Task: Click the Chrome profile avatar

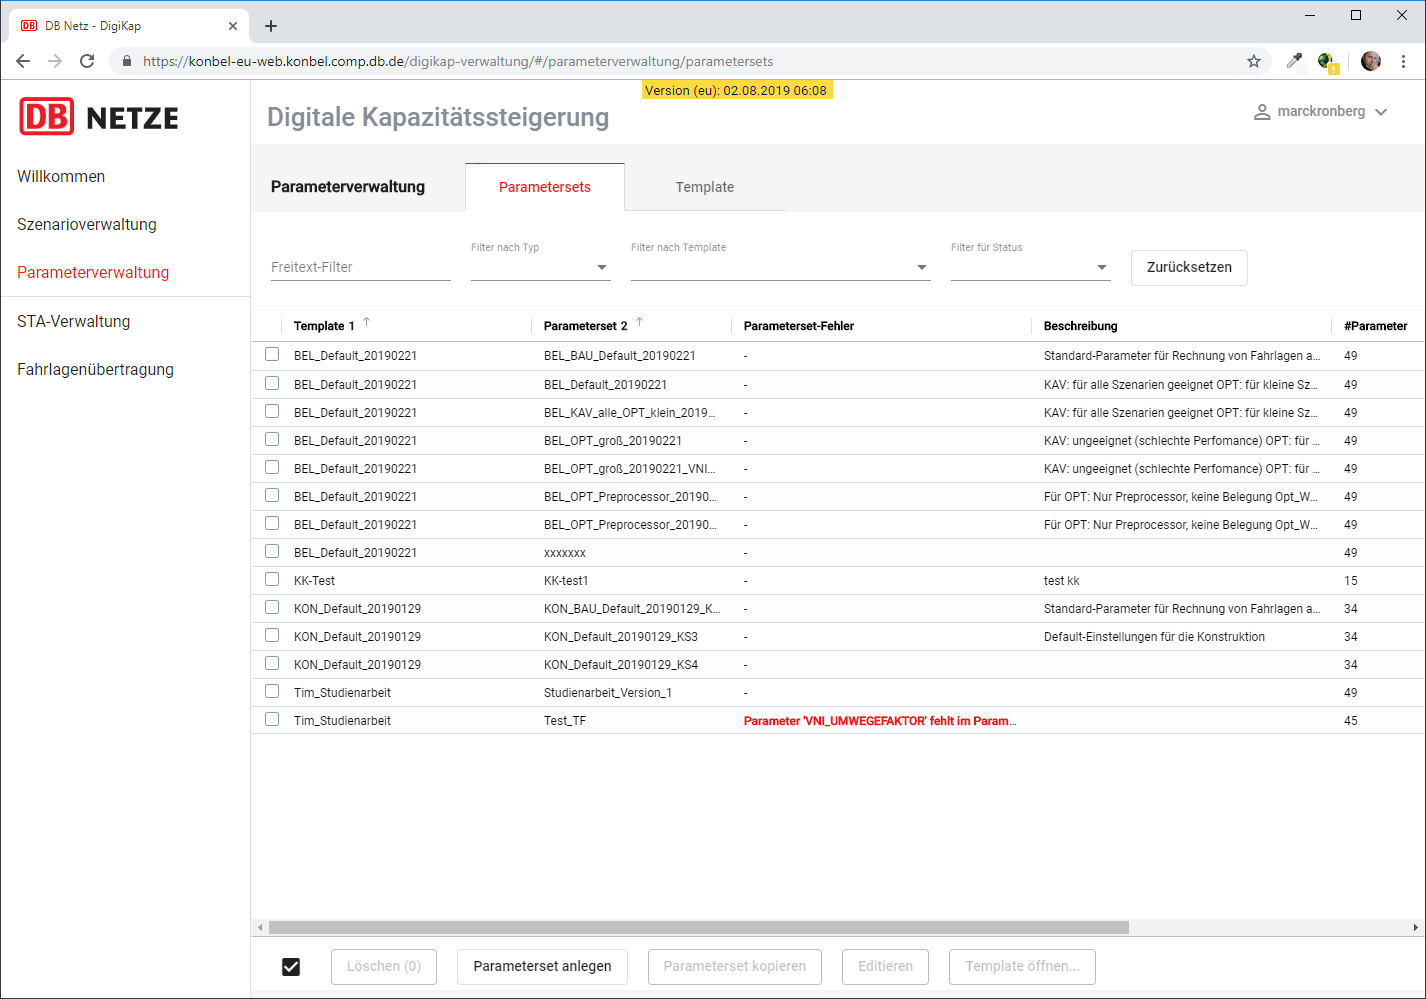Action: click(1370, 61)
